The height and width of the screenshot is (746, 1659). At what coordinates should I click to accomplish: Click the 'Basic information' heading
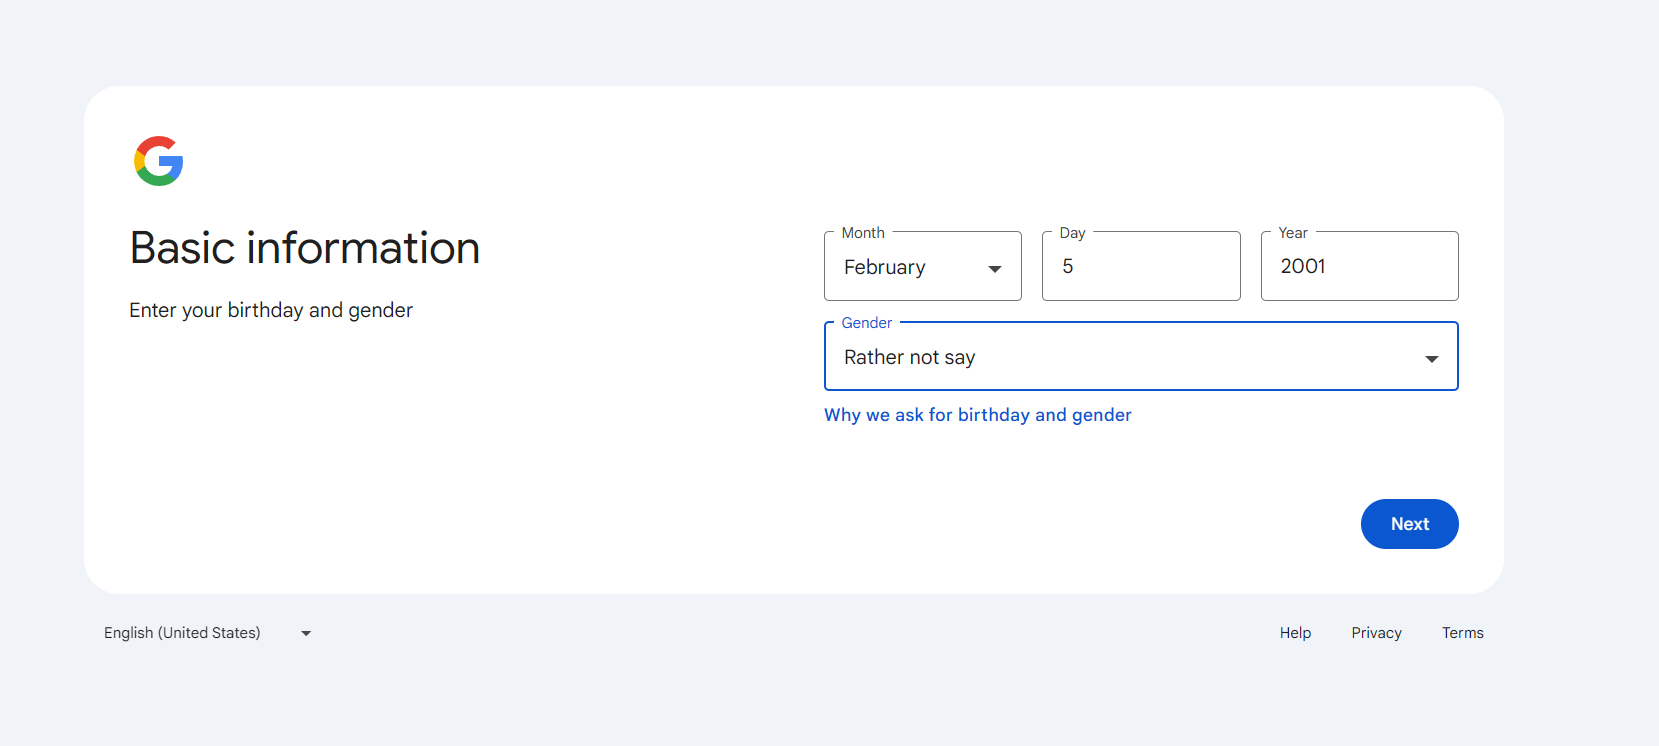coord(305,248)
